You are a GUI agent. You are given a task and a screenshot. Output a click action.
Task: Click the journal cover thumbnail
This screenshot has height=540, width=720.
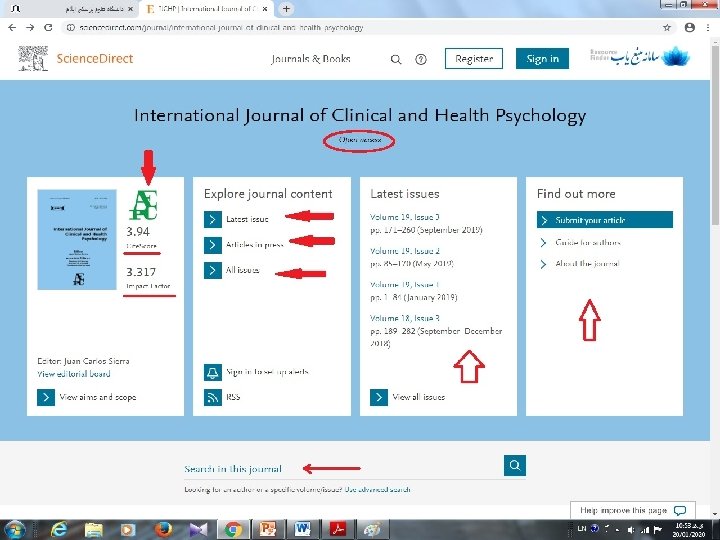pos(77,239)
